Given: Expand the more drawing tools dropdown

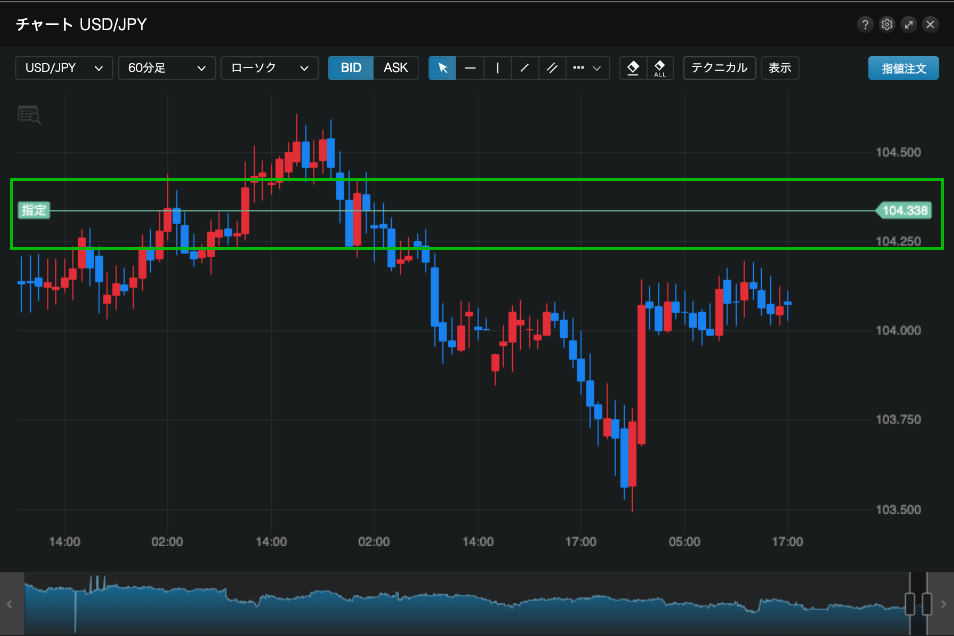Looking at the screenshot, I should 588,68.
